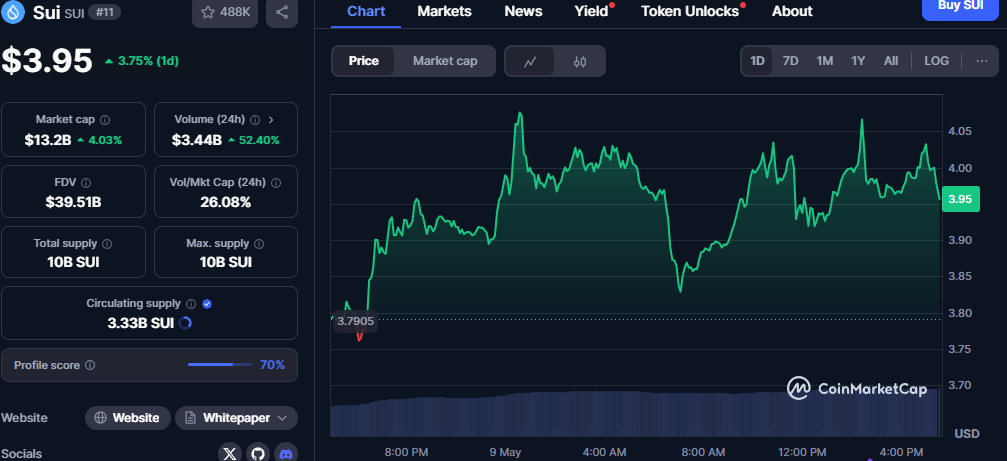Switch to line chart view icon

pos(530,62)
